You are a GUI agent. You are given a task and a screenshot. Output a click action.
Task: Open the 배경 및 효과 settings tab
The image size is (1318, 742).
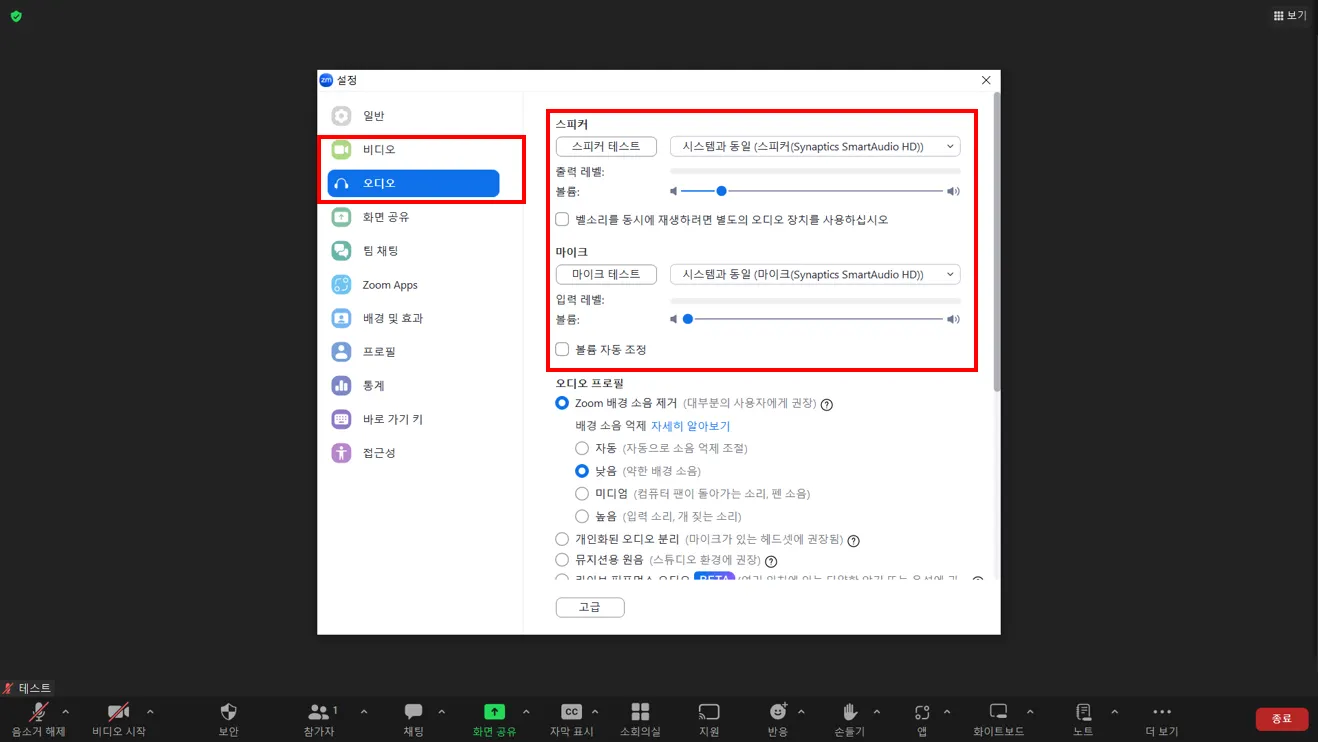(413, 318)
